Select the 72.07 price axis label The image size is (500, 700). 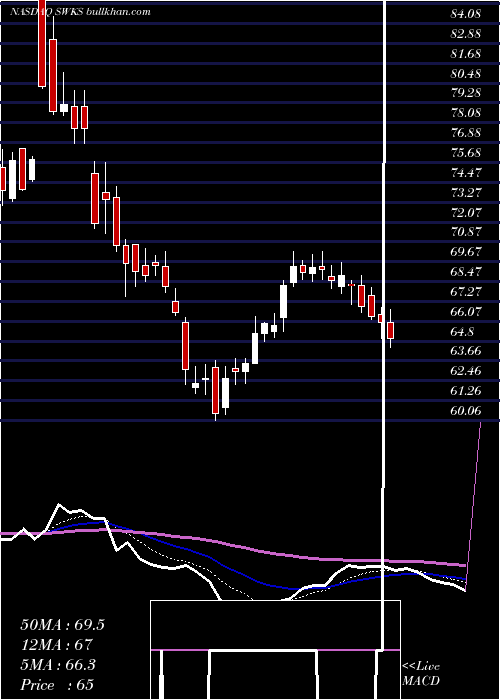(x=466, y=212)
